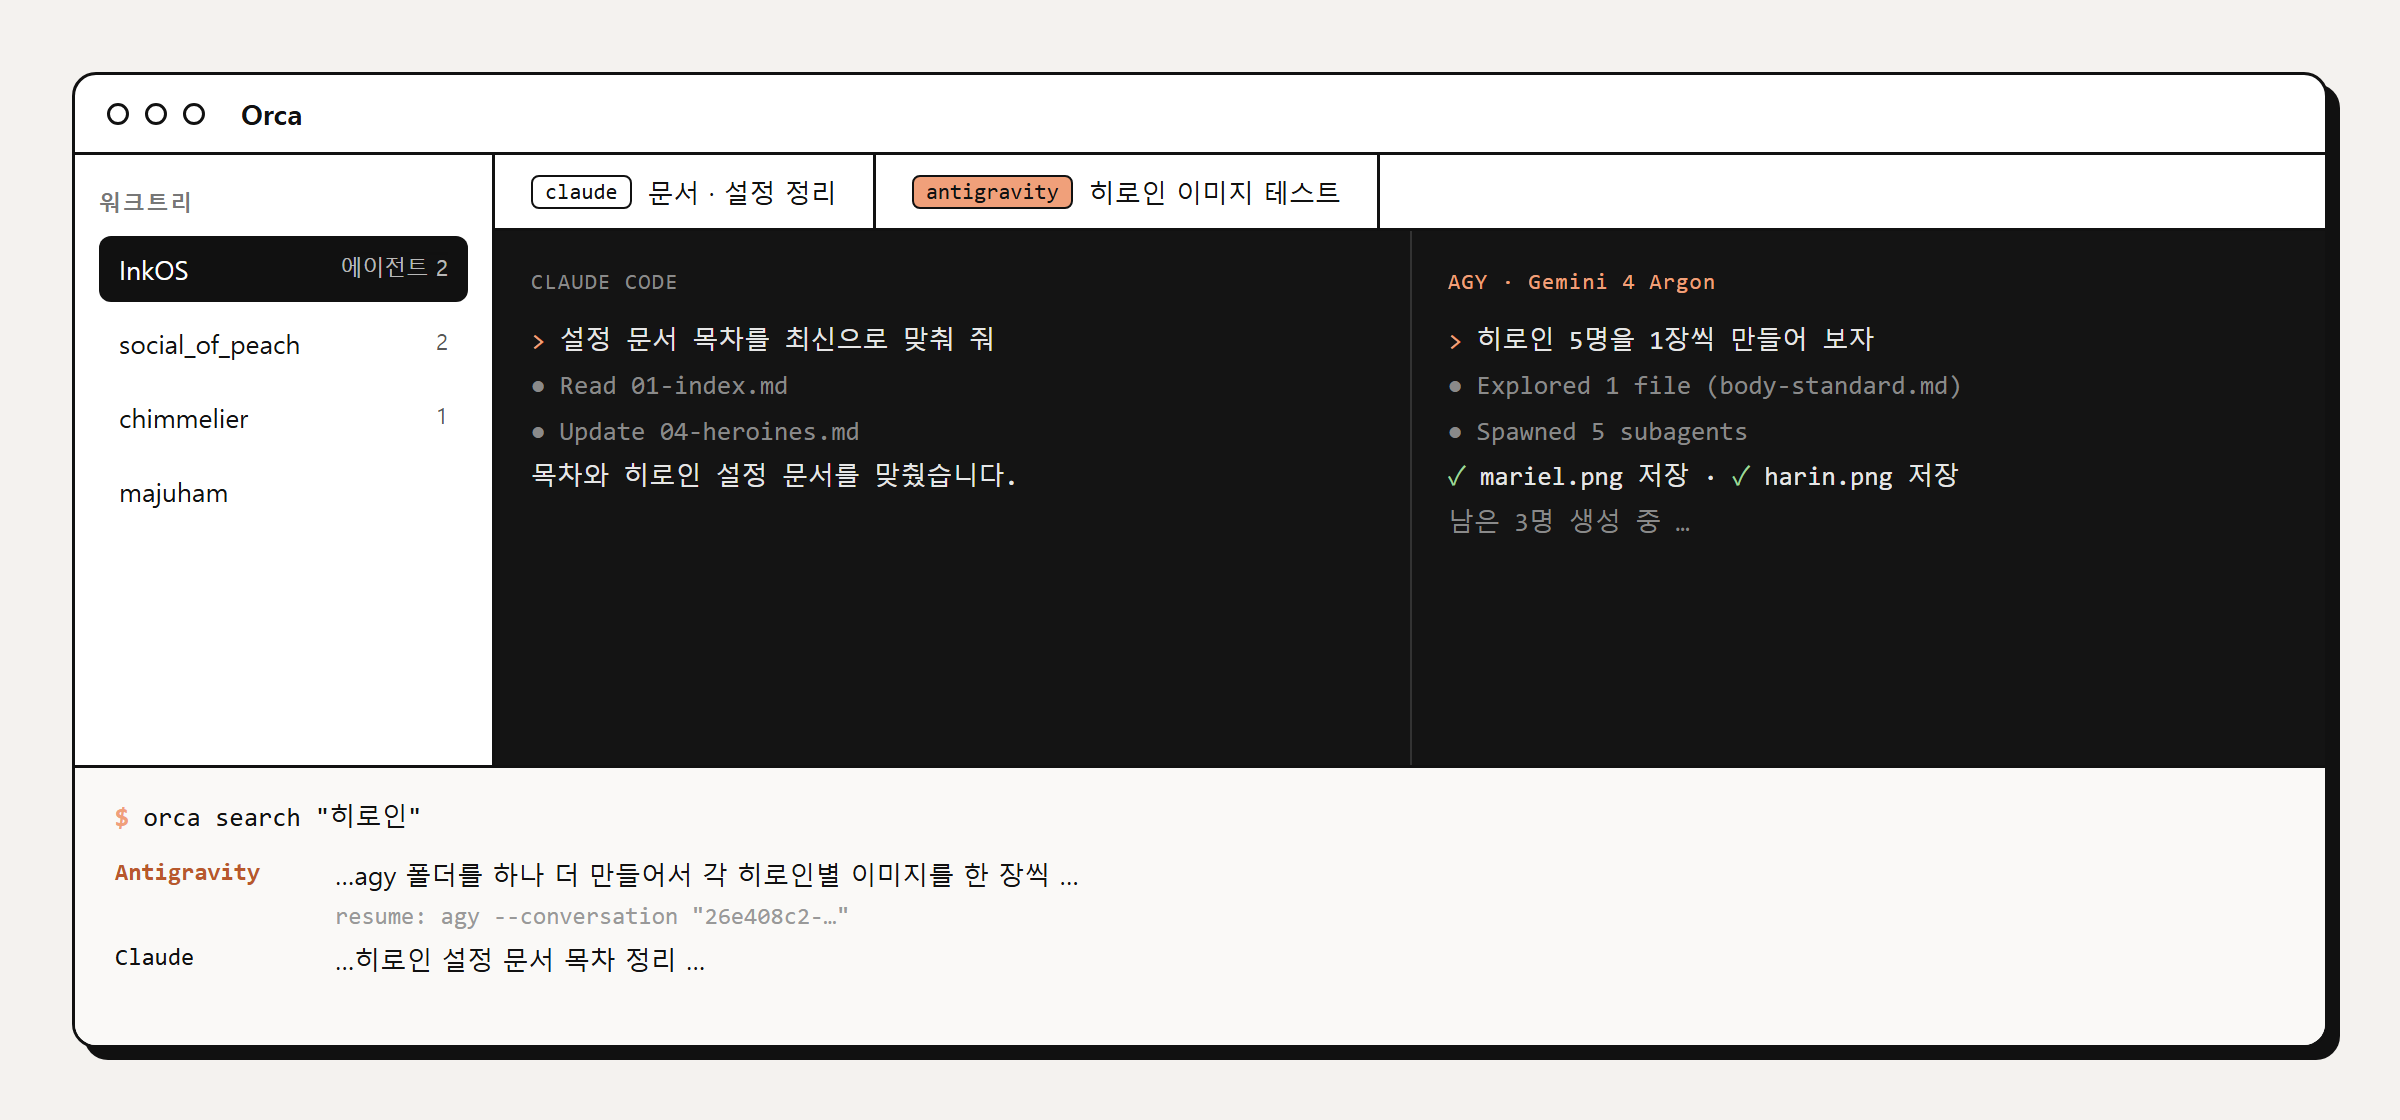Open the Antigravity search result label
Screen dimensions: 2400x1120
click(187, 872)
